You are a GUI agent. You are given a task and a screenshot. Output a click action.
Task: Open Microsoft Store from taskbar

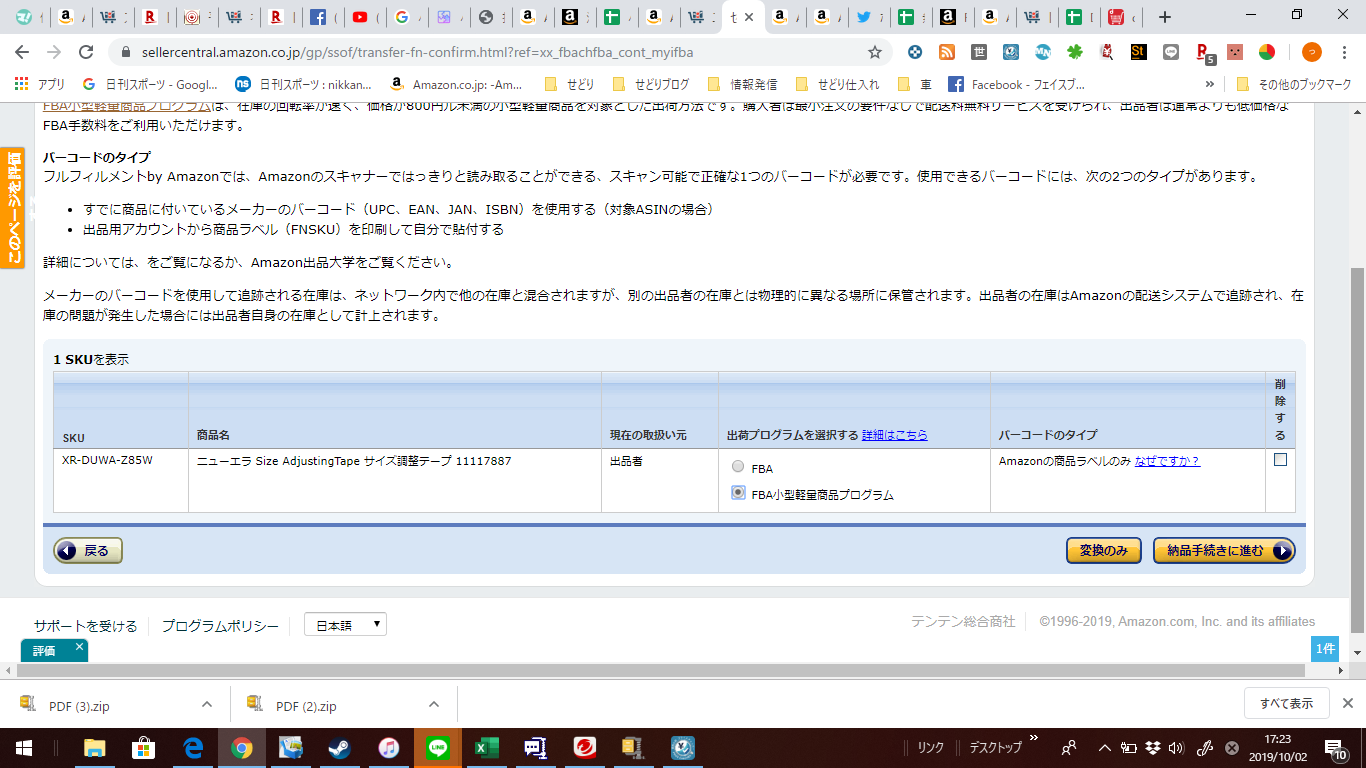(x=144, y=747)
